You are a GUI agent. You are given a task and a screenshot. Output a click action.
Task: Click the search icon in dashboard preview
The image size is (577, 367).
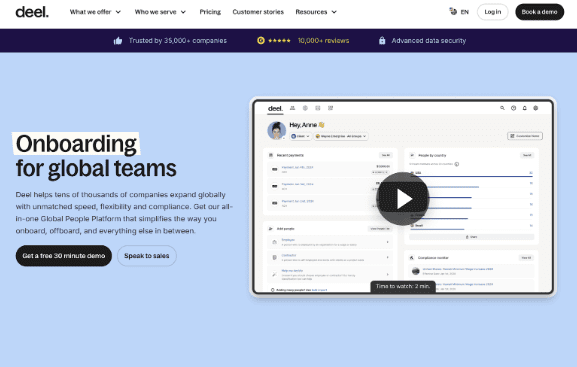click(502, 108)
